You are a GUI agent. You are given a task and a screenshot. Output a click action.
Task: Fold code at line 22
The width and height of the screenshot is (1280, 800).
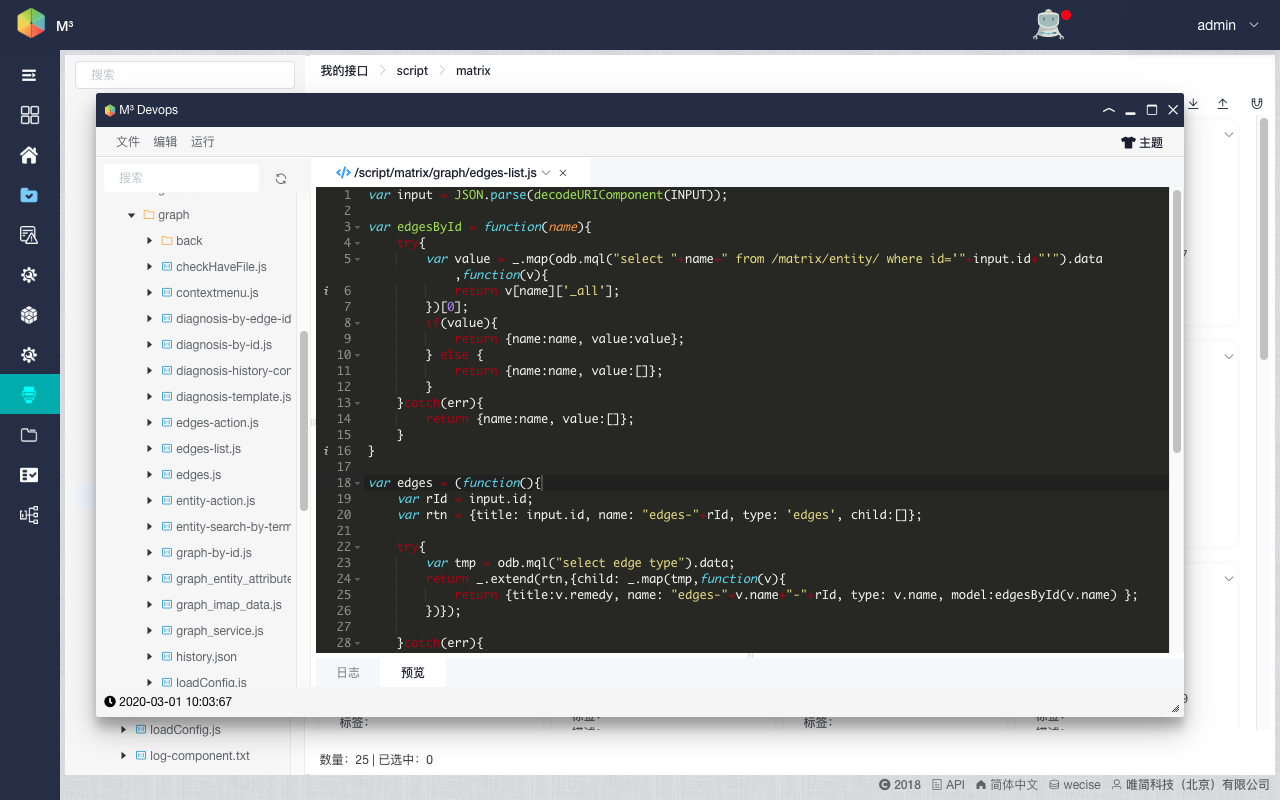359,547
